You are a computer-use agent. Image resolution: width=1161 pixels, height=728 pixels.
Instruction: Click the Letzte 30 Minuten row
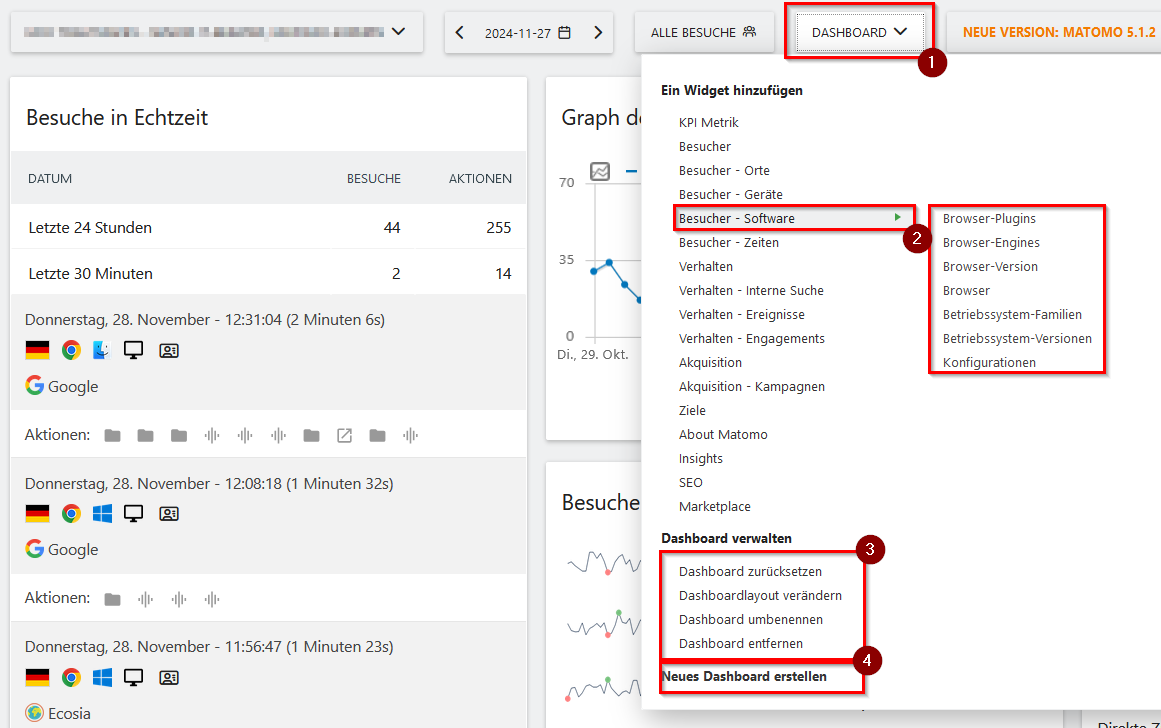click(x=269, y=273)
